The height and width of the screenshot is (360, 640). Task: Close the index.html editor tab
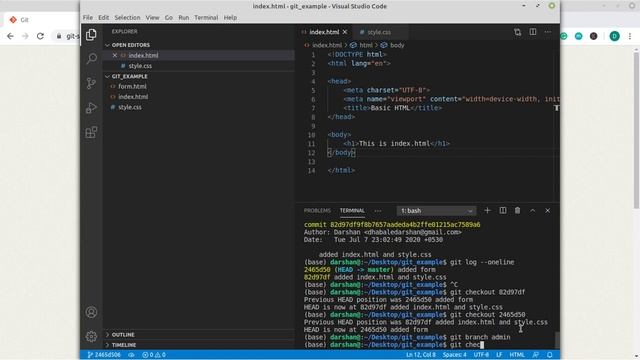[x=345, y=32]
